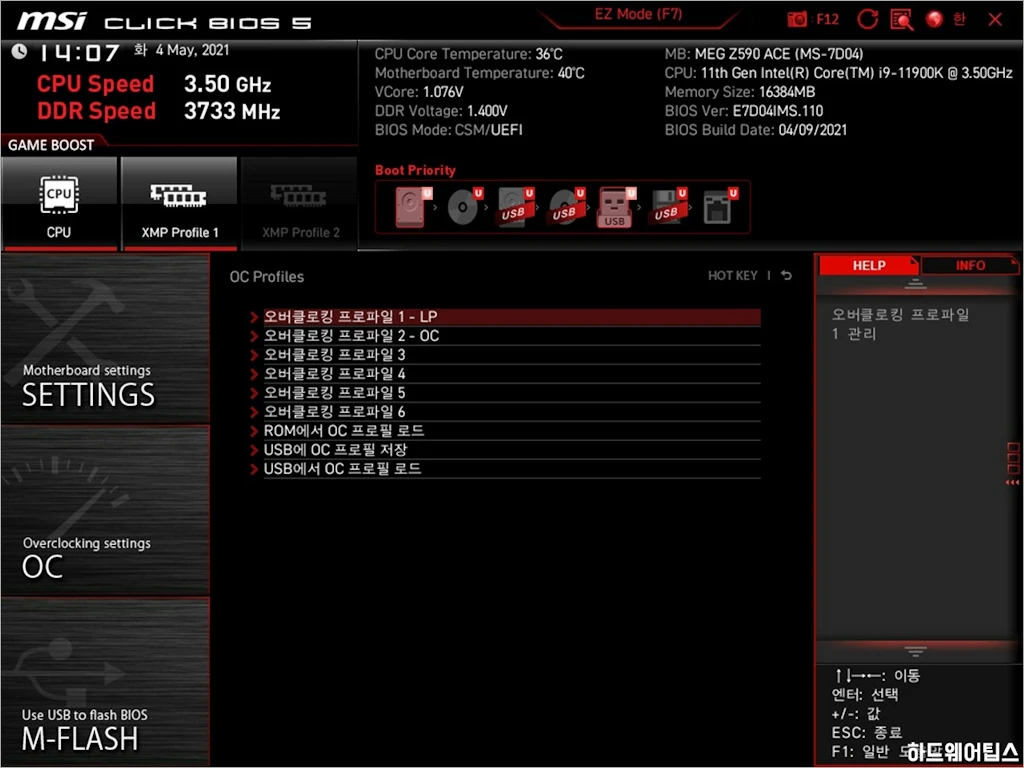
Task: Click the clock icon beside the time
Action: [20, 51]
